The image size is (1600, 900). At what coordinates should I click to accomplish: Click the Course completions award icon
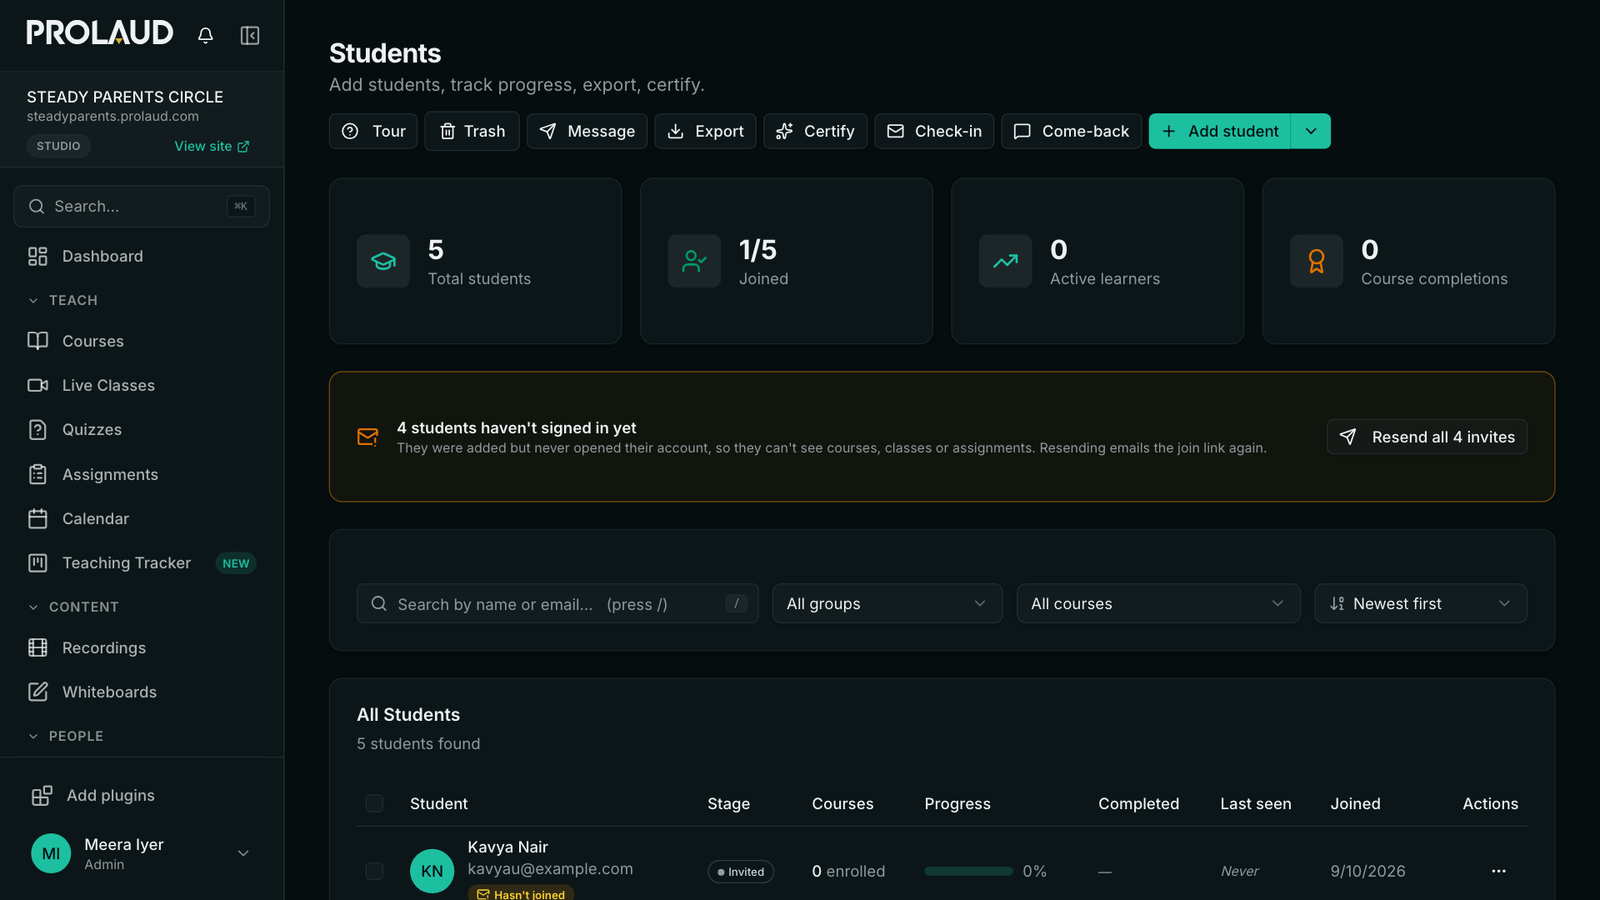click(1316, 261)
